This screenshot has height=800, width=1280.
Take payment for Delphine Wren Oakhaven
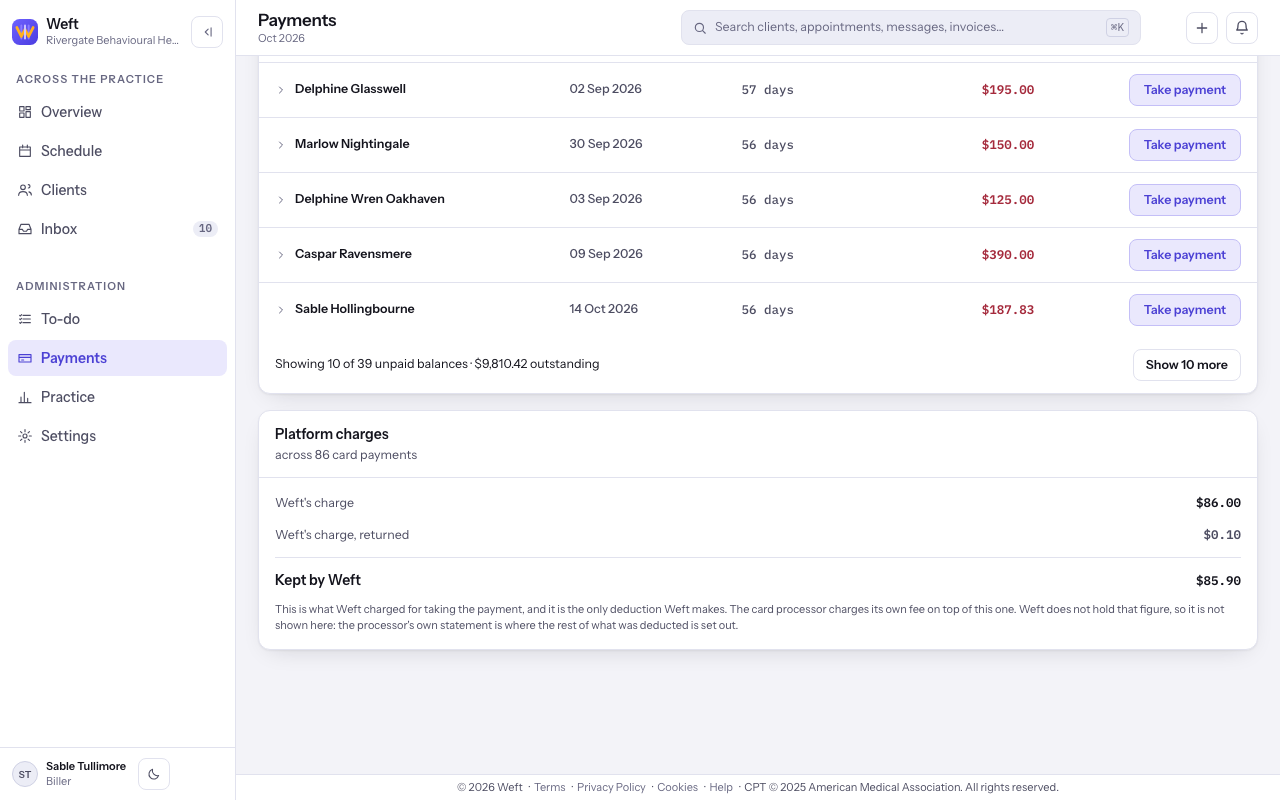coord(1185,200)
